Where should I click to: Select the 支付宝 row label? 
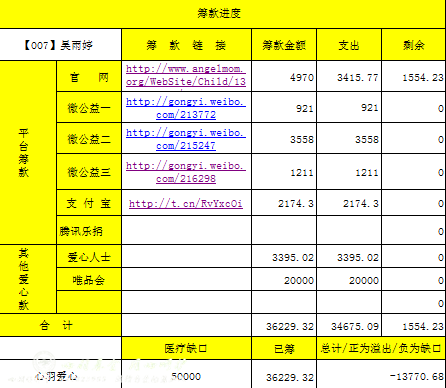pyautogui.click(x=89, y=203)
